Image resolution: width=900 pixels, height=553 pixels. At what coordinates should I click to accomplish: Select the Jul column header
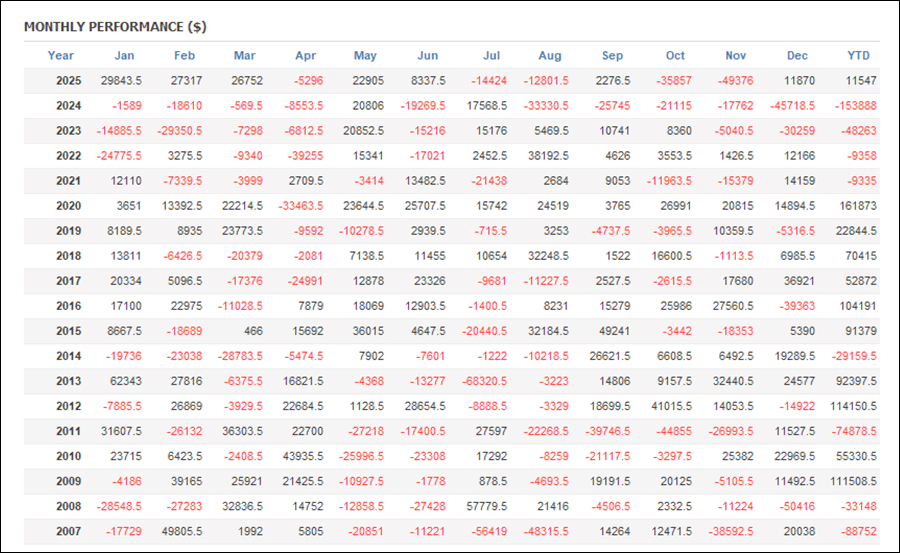click(x=491, y=56)
